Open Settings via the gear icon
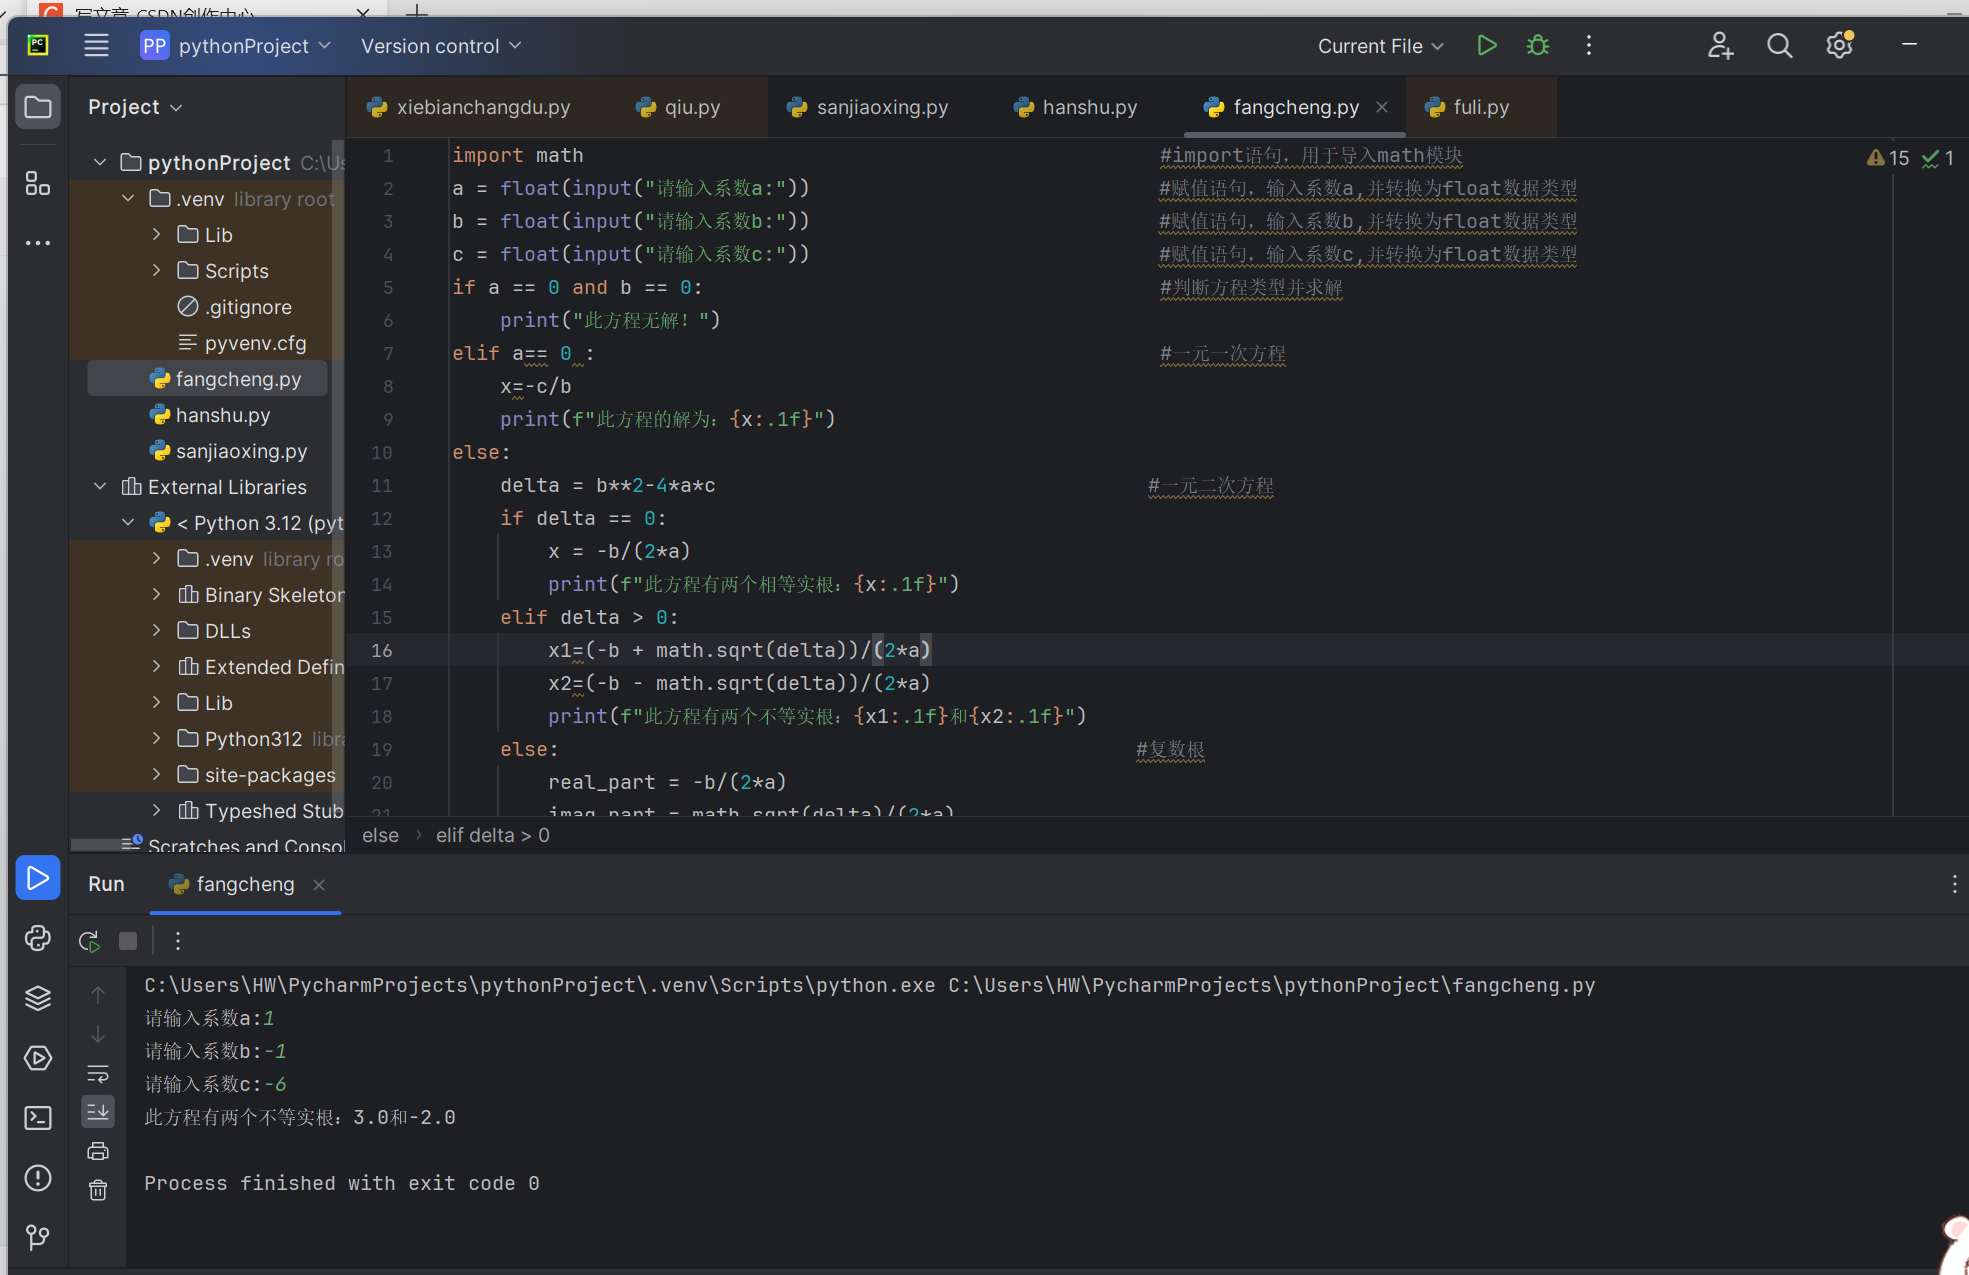This screenshot has width=1969, height=1275. [x=1840, y=45]
